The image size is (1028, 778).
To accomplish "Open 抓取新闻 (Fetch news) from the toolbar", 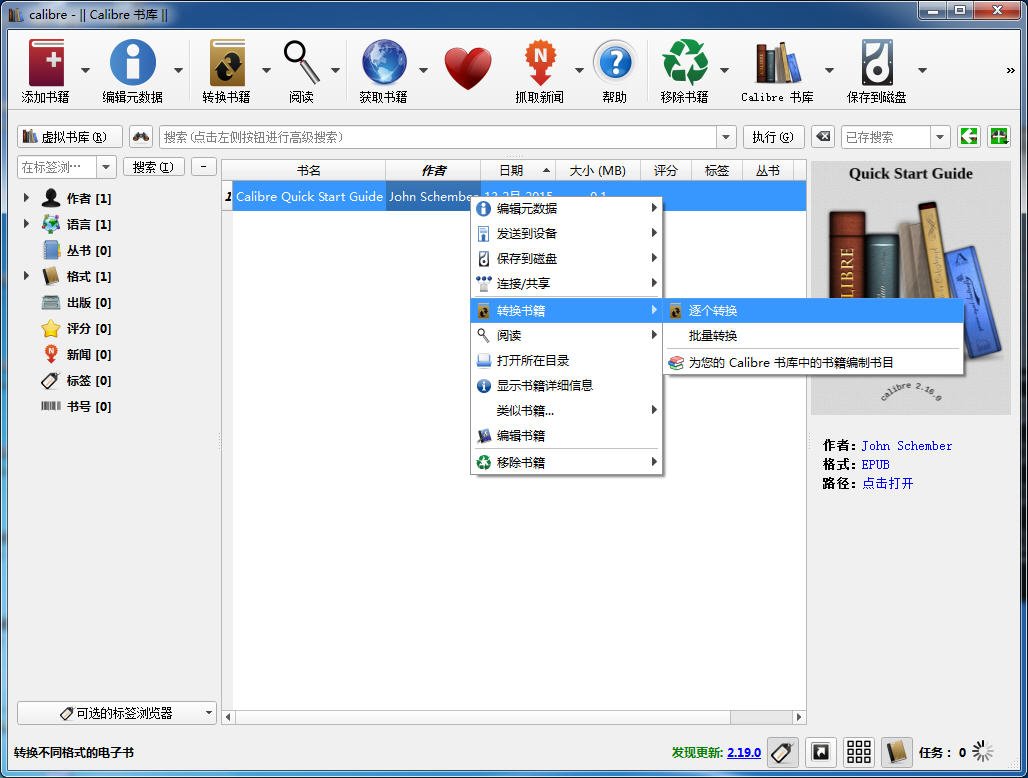I will (539, 64).
